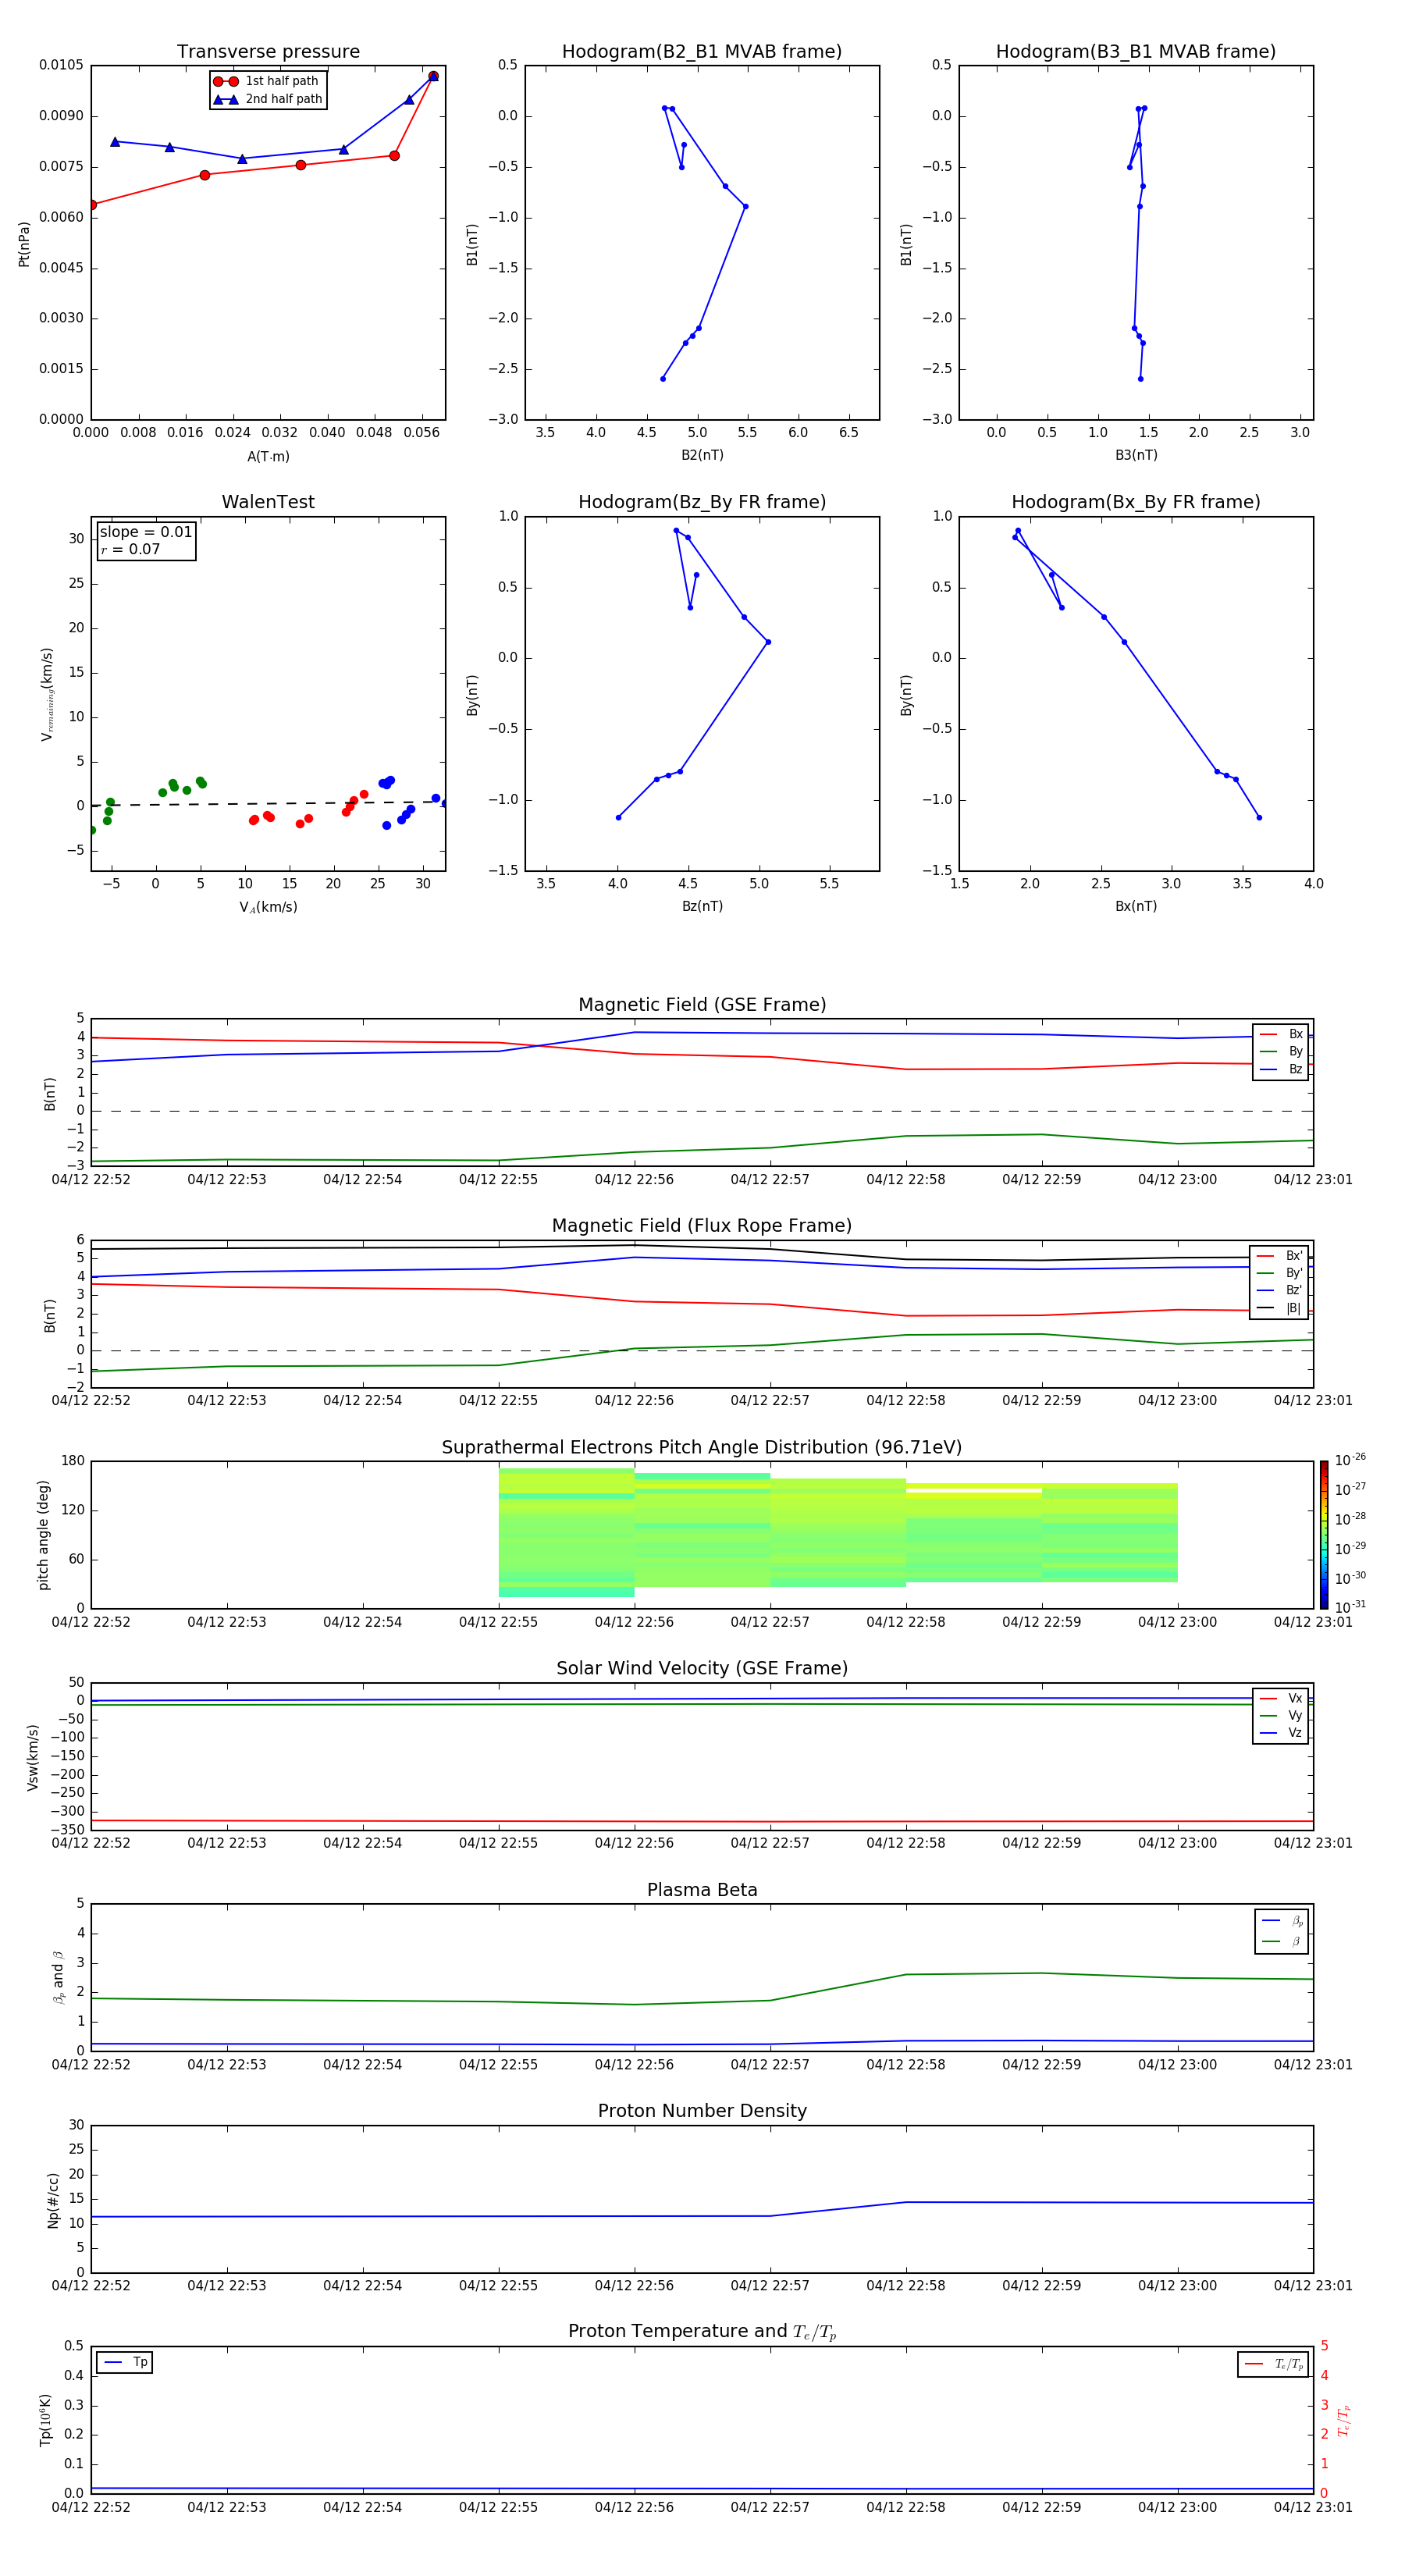The image size is (1405, 2576).
Task: Click the colorbar tick '10^-31'
Action: click(1349, 1607)
